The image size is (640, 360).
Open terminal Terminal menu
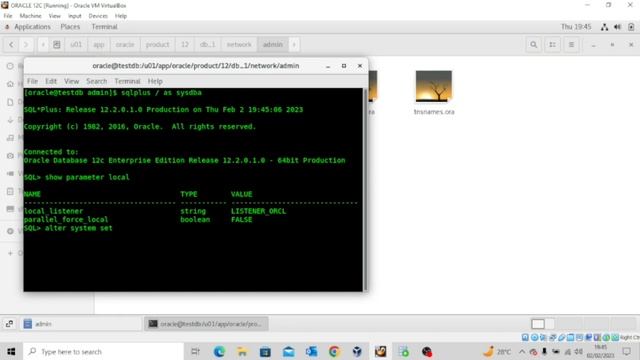[127, 81]
